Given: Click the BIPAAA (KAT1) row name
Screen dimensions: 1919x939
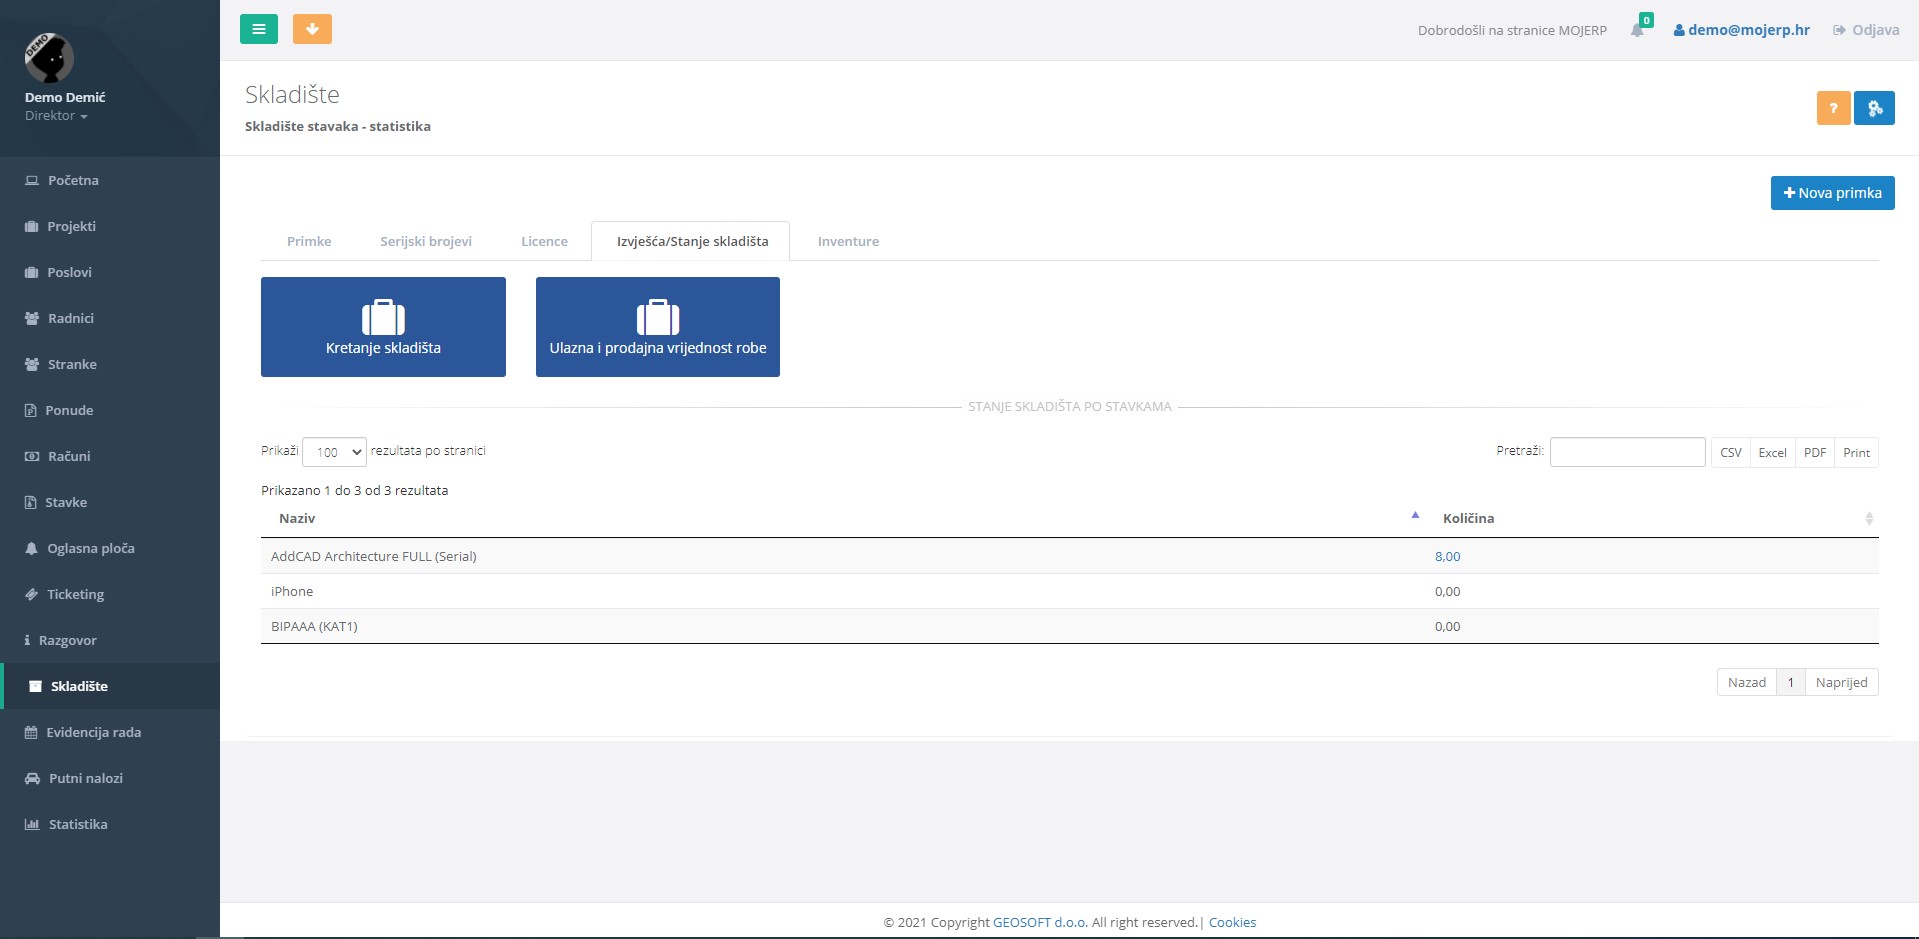Looking at the screenshot, I should 314,626.
